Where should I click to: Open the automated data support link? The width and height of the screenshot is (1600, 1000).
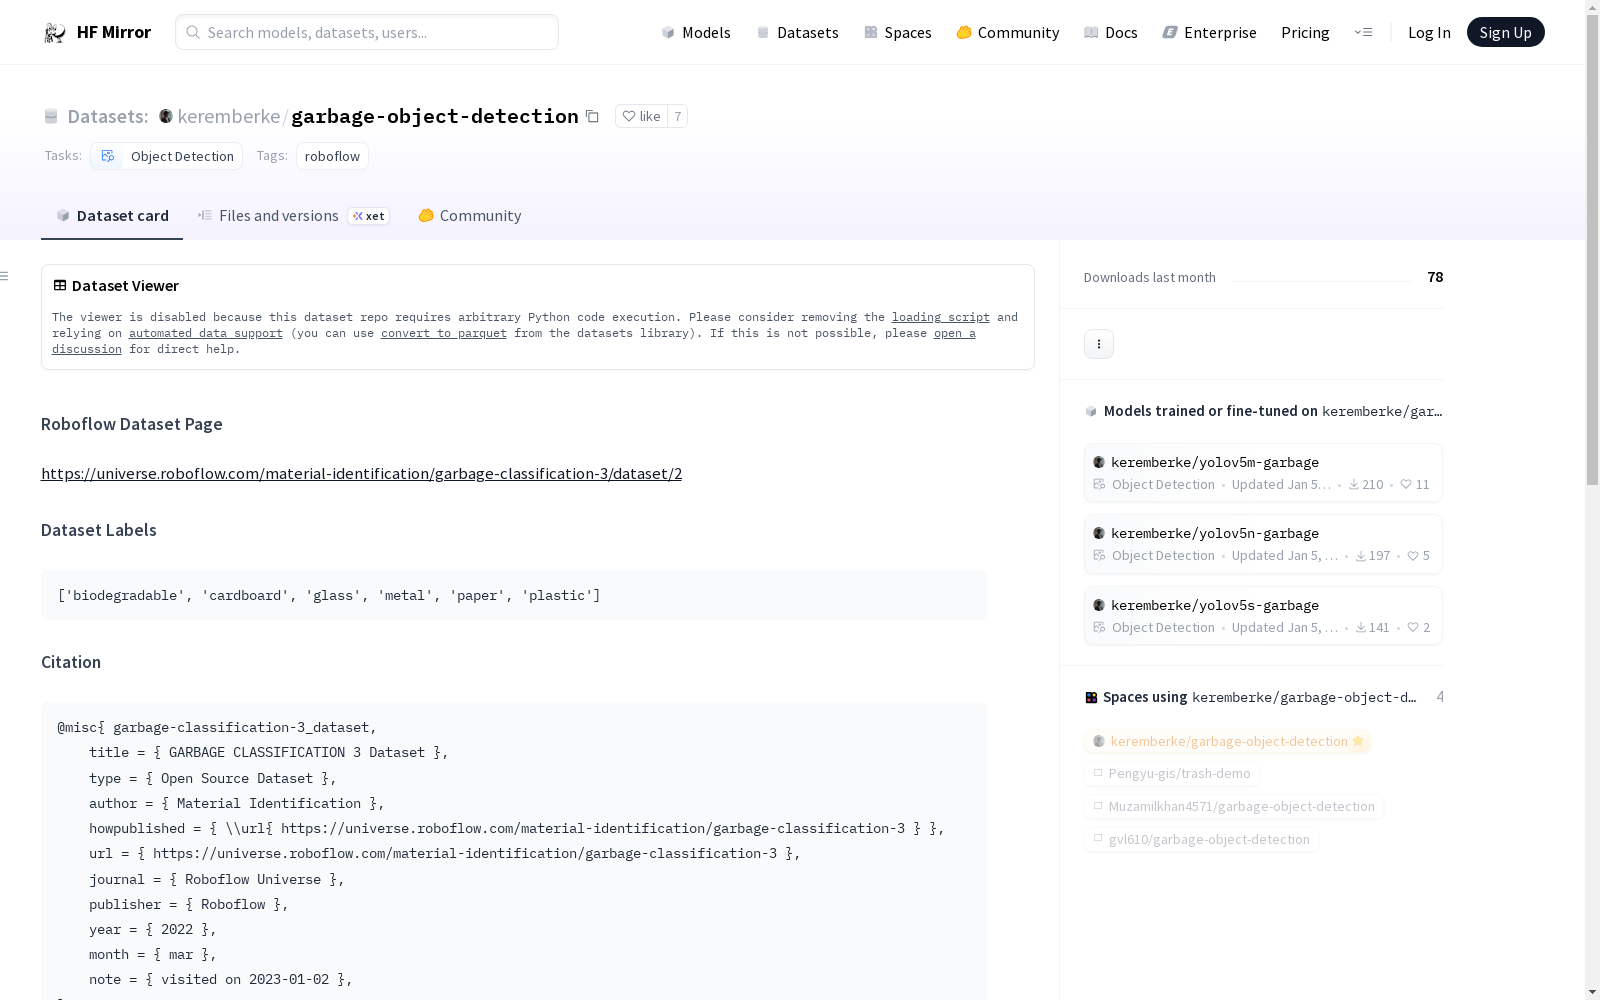(206, 333)
